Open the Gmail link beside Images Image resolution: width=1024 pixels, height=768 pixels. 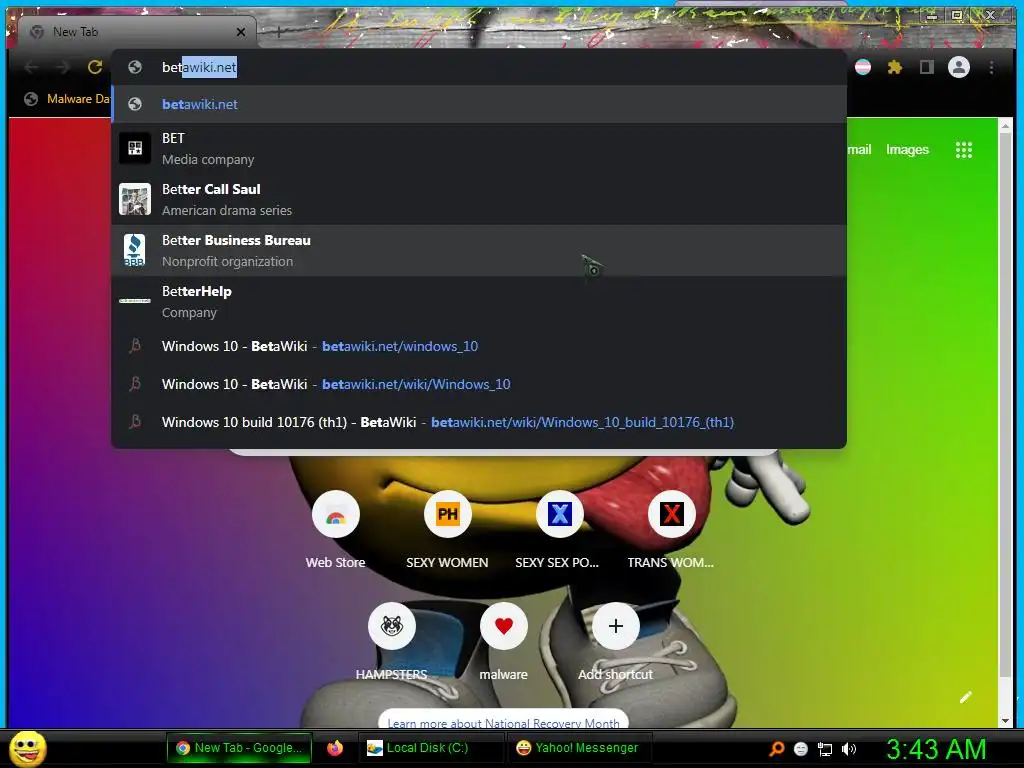pyautogui.click(x=859, y=150)
